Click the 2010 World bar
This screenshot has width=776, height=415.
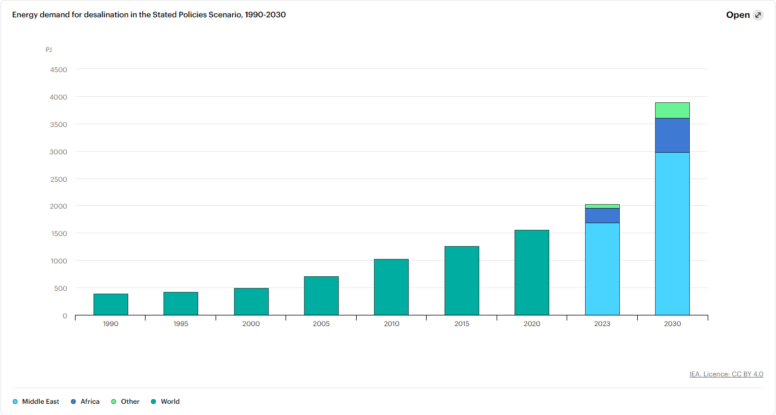(391, 287)
